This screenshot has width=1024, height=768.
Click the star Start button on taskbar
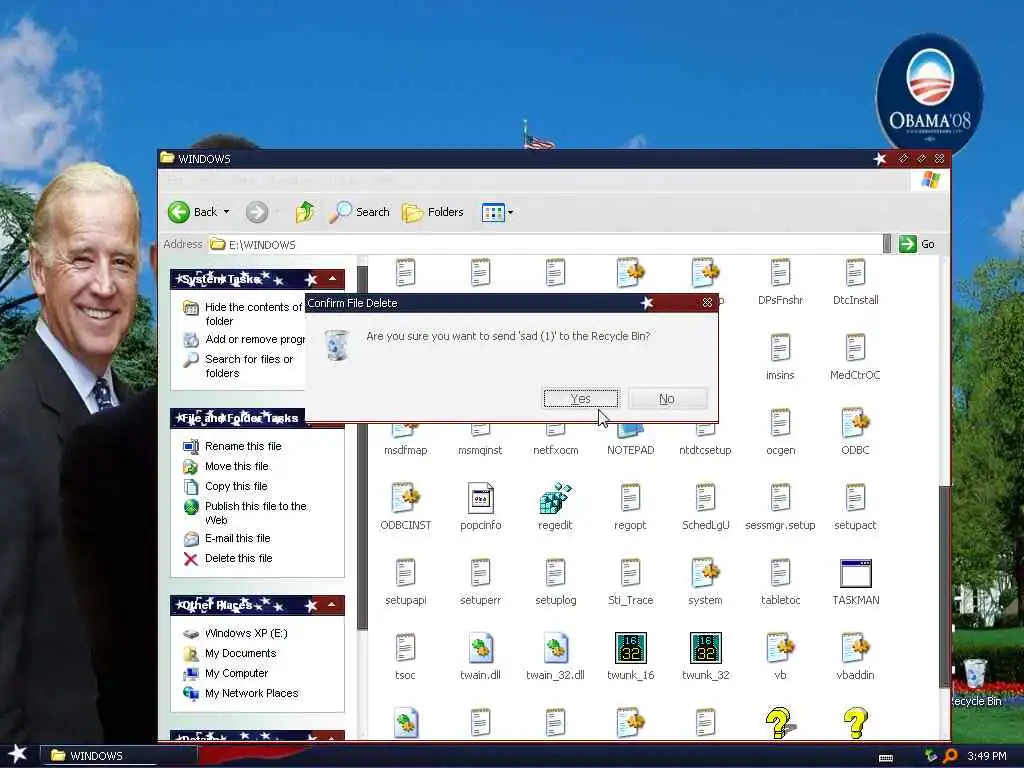[x=18, y=754]
